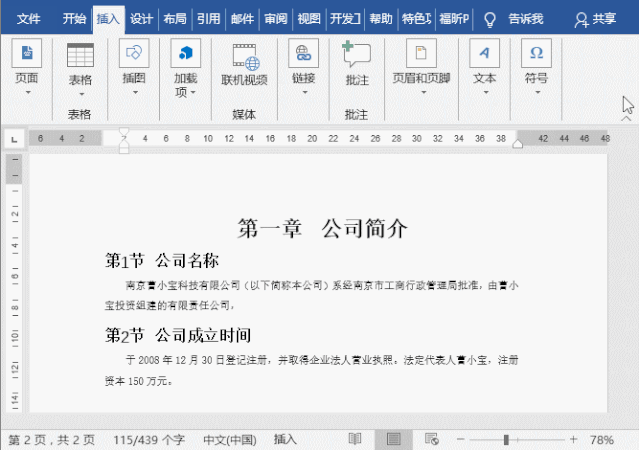
Task: Click the vertical ruler on the left
Action: pyautogui.click(x=15, y=283)
